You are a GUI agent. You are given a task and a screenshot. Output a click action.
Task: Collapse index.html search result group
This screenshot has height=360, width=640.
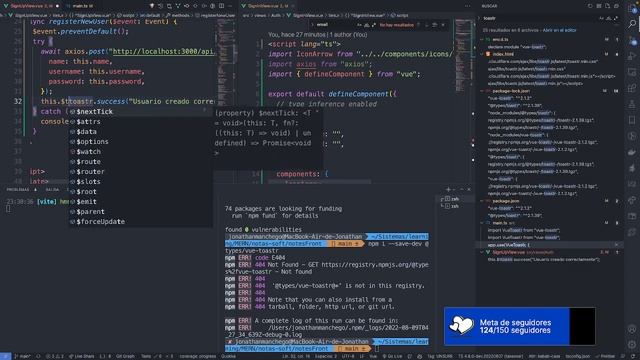482,54
